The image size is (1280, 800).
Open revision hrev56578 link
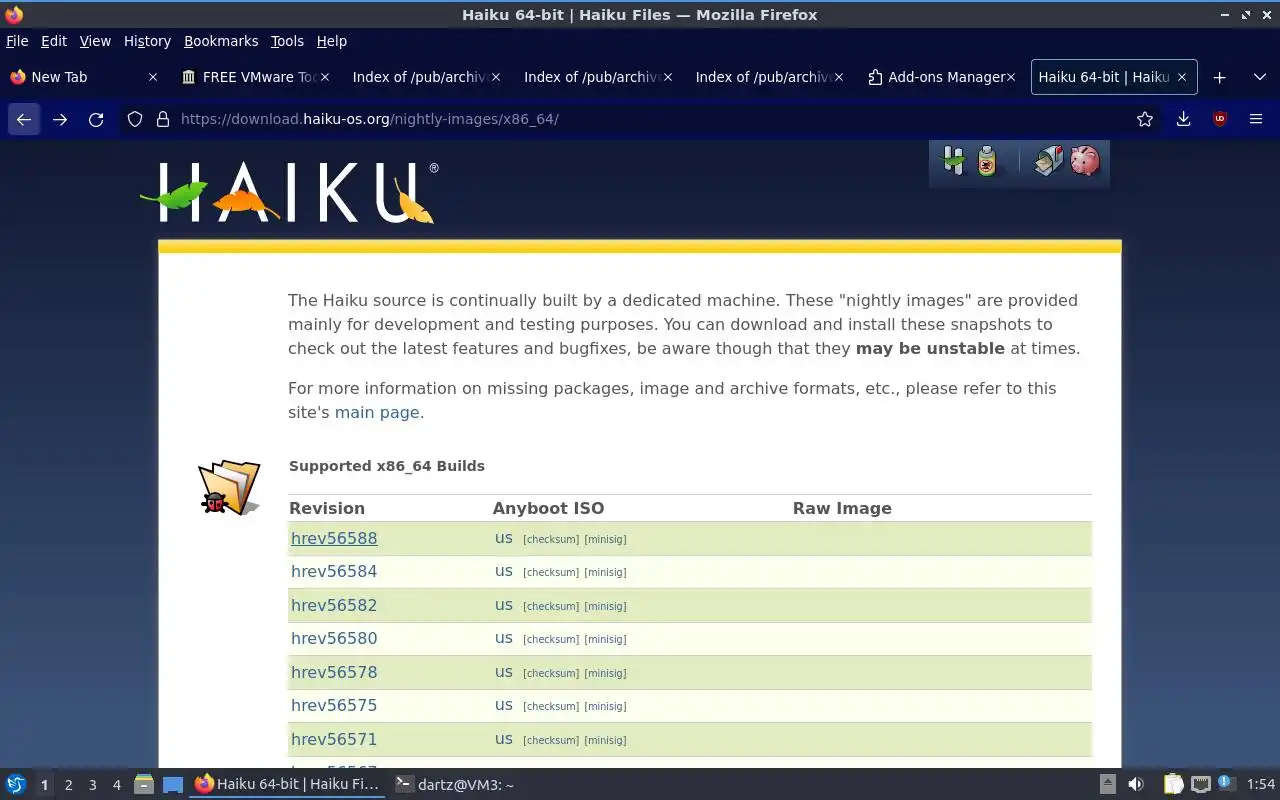(x=334, y=672)
